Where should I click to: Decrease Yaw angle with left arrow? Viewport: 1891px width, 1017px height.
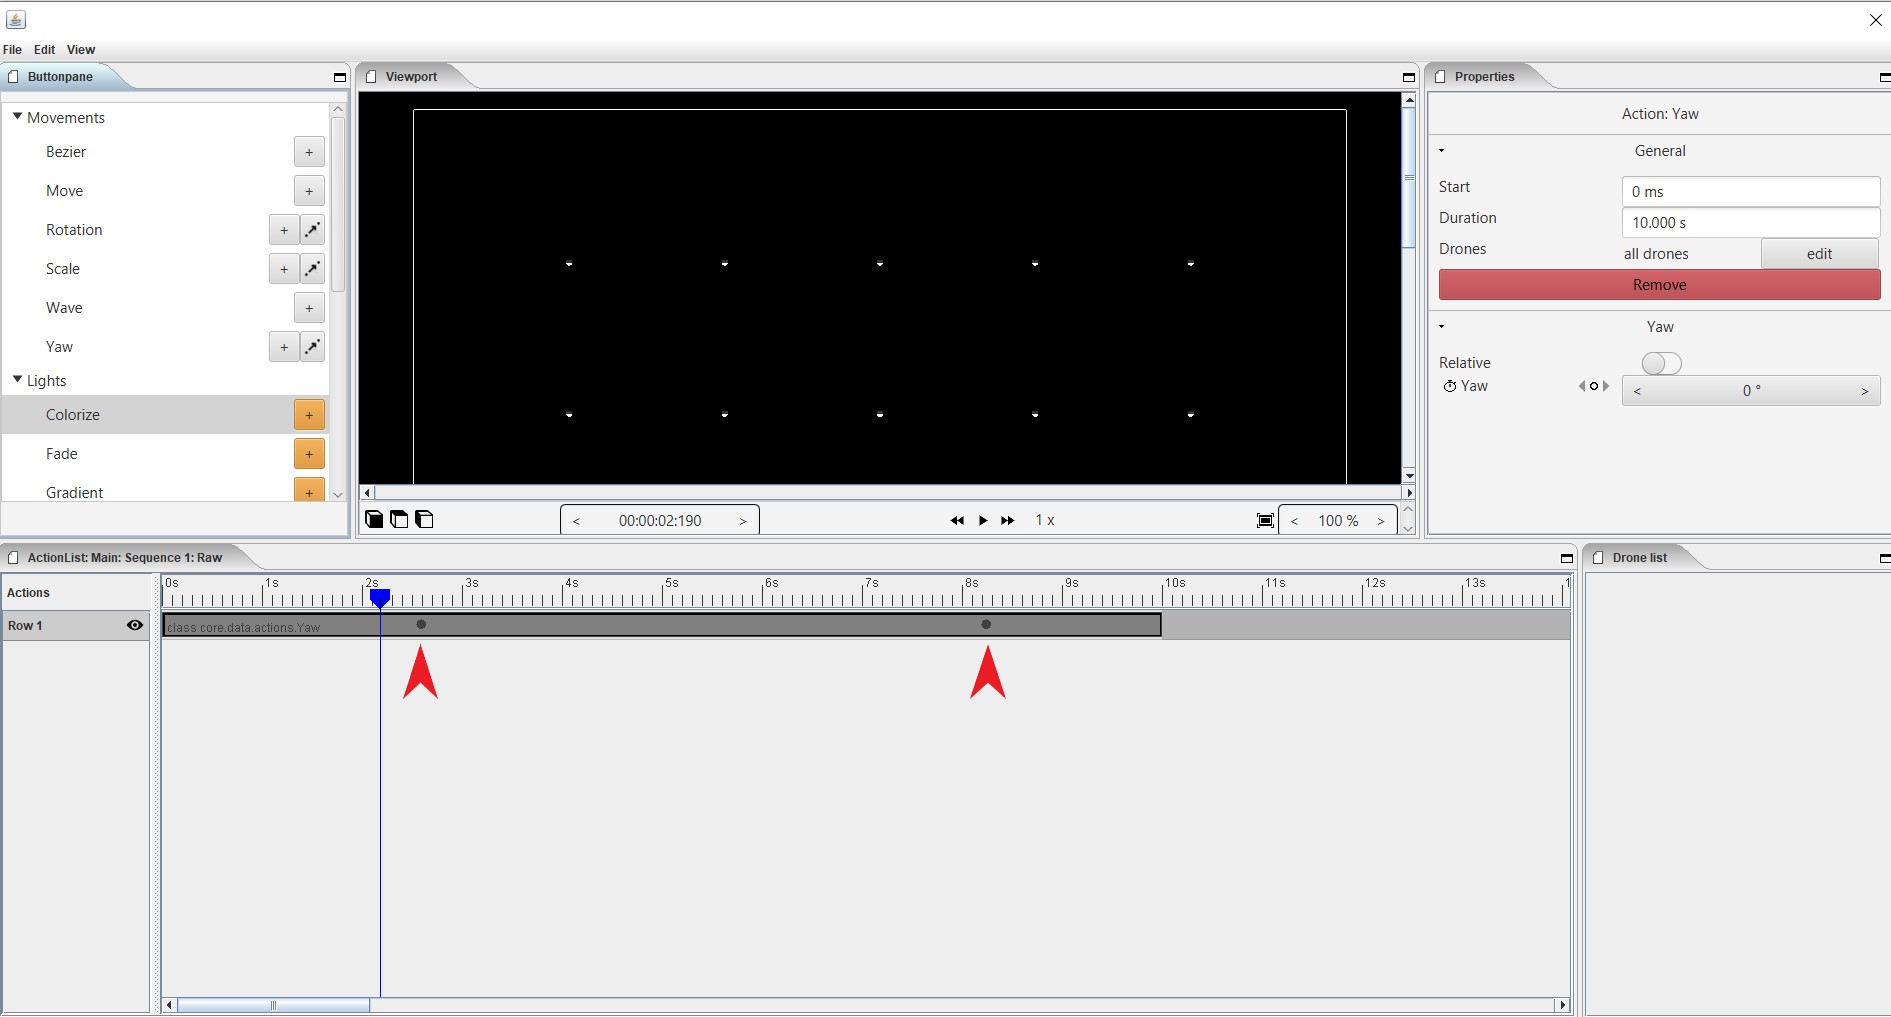point(1637,391)
